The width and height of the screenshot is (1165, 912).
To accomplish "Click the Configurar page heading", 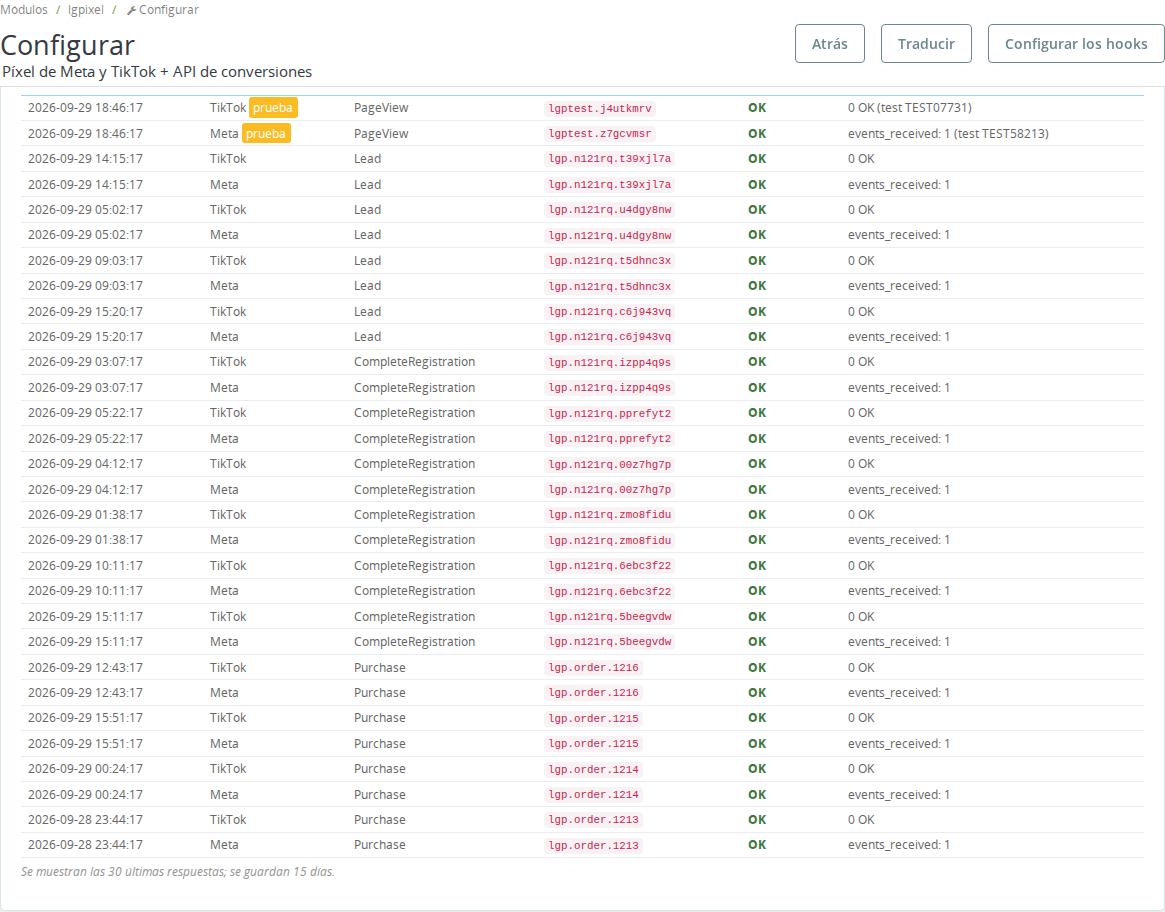I will coord(68,45).
